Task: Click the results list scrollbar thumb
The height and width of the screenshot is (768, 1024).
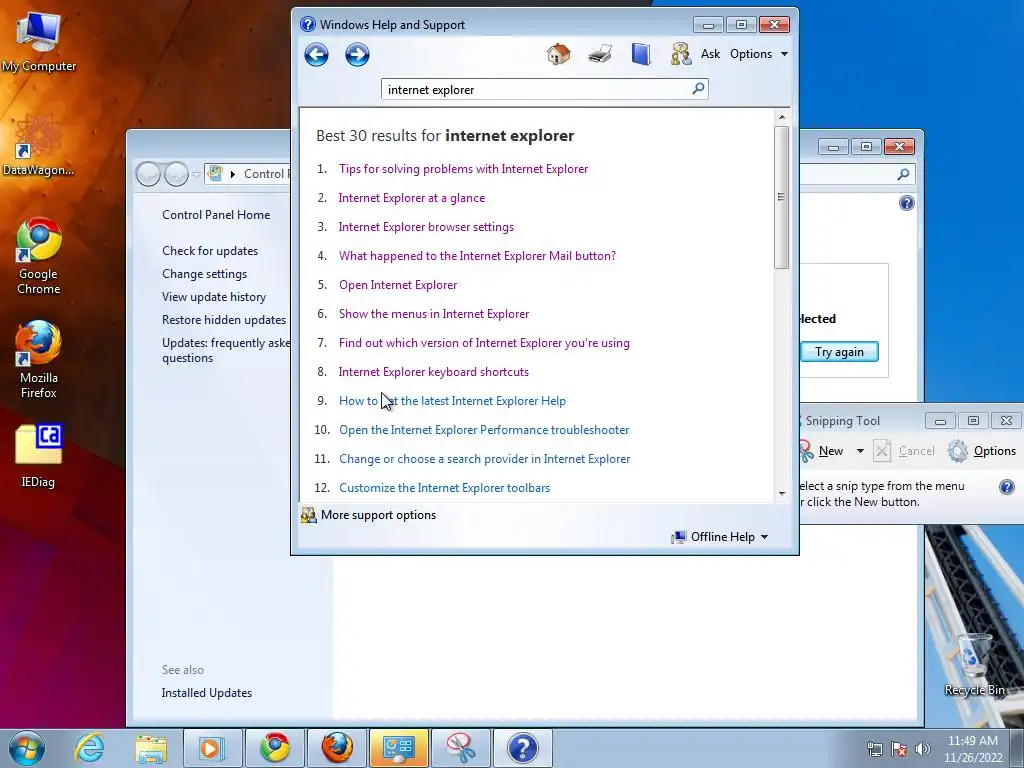Action: coord(782,197)
